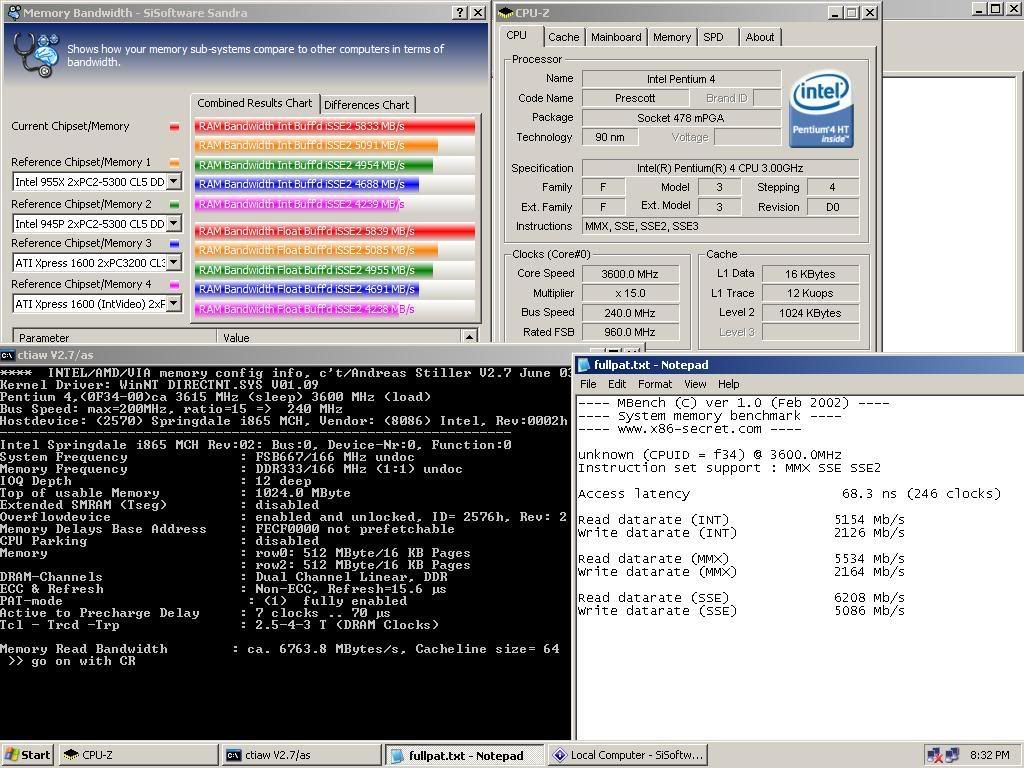
Task: Open Notepad Format menu
Action: tap(654, 384)
